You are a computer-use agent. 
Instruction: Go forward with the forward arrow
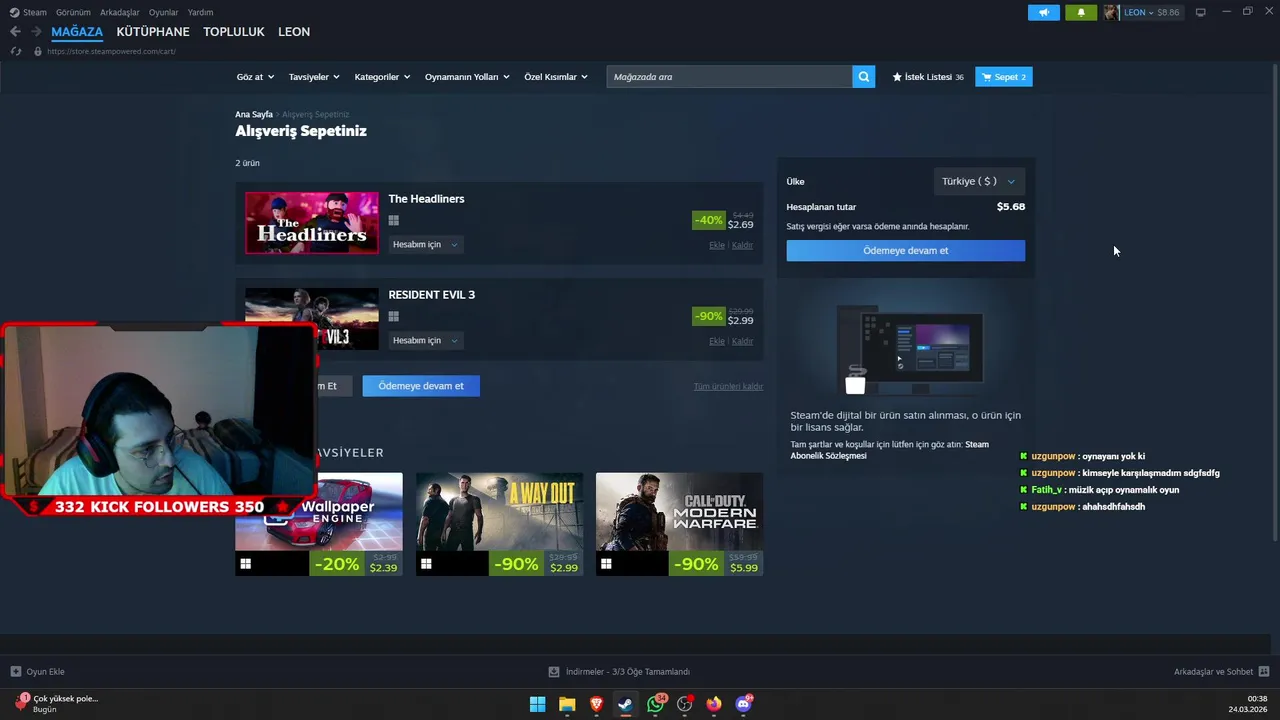point(37,32)
